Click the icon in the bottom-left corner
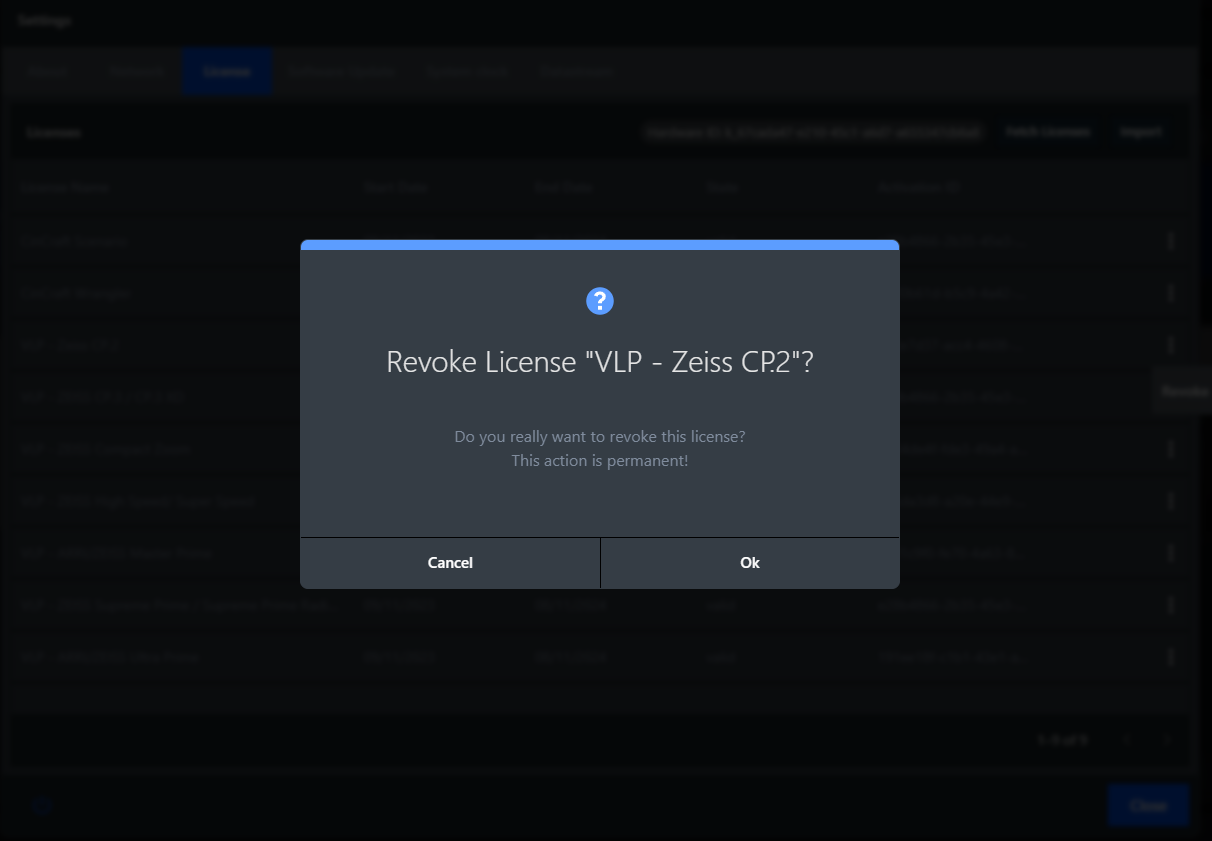The image size is (1212, 841). [42, 806]
